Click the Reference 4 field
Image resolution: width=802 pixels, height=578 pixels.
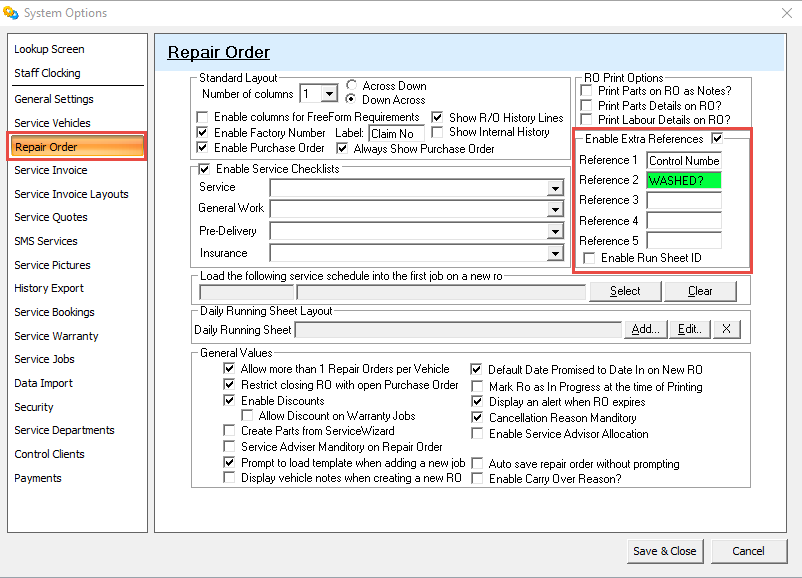coord(684,221)
